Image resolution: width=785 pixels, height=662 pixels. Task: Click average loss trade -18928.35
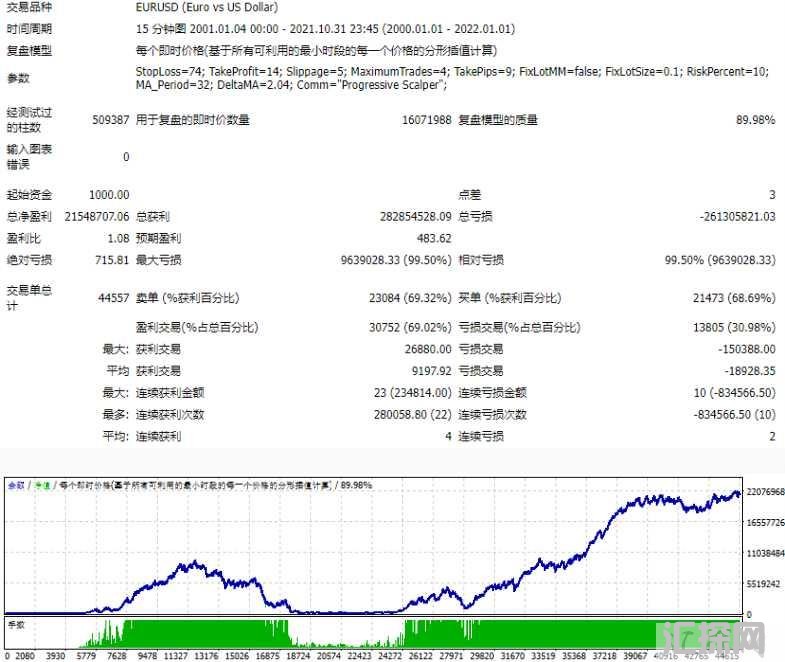point(749,371)
